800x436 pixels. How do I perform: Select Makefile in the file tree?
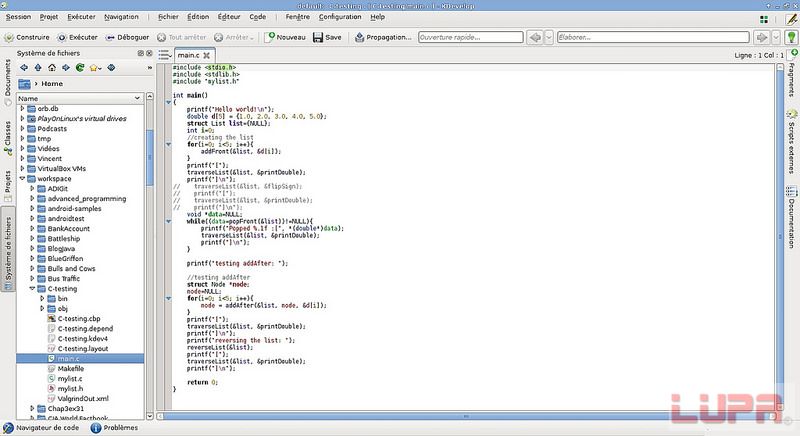[x=71, y=369]
